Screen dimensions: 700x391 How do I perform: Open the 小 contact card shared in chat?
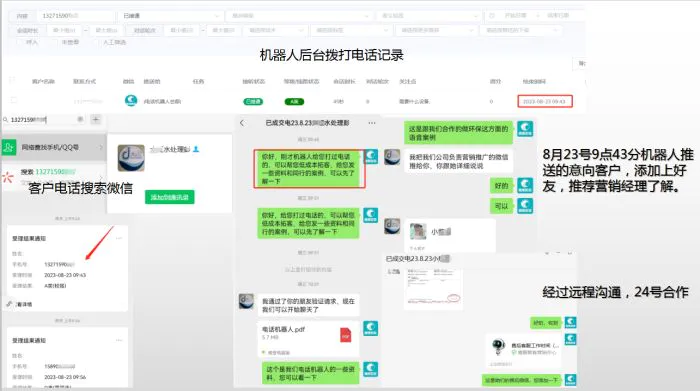coord(450,235)
